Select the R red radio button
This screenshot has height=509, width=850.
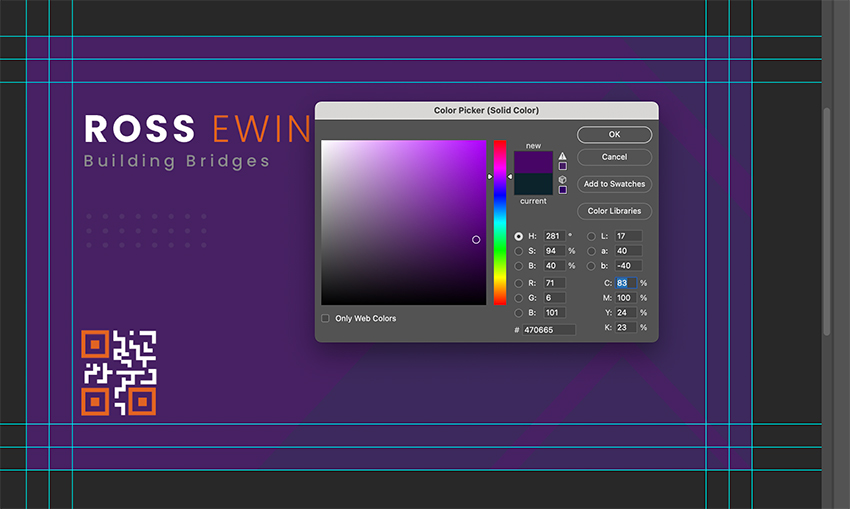tap(519, 283)
